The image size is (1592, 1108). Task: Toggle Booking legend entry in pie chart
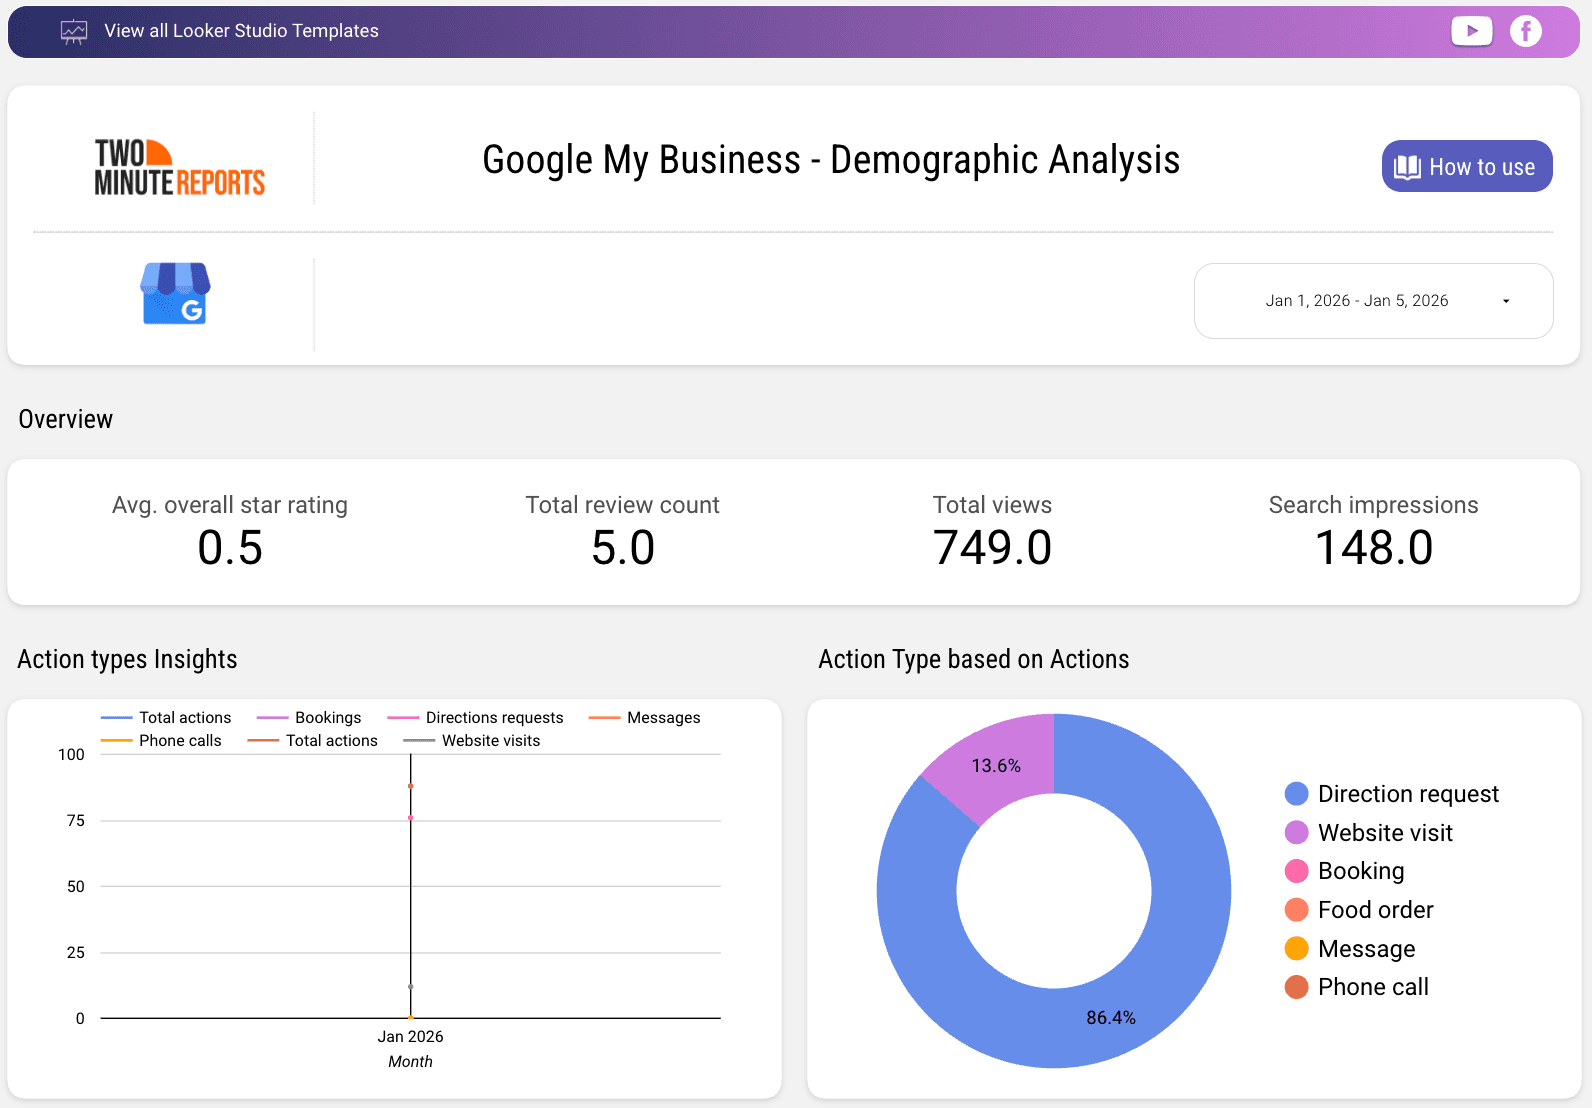click(1360, 871)
